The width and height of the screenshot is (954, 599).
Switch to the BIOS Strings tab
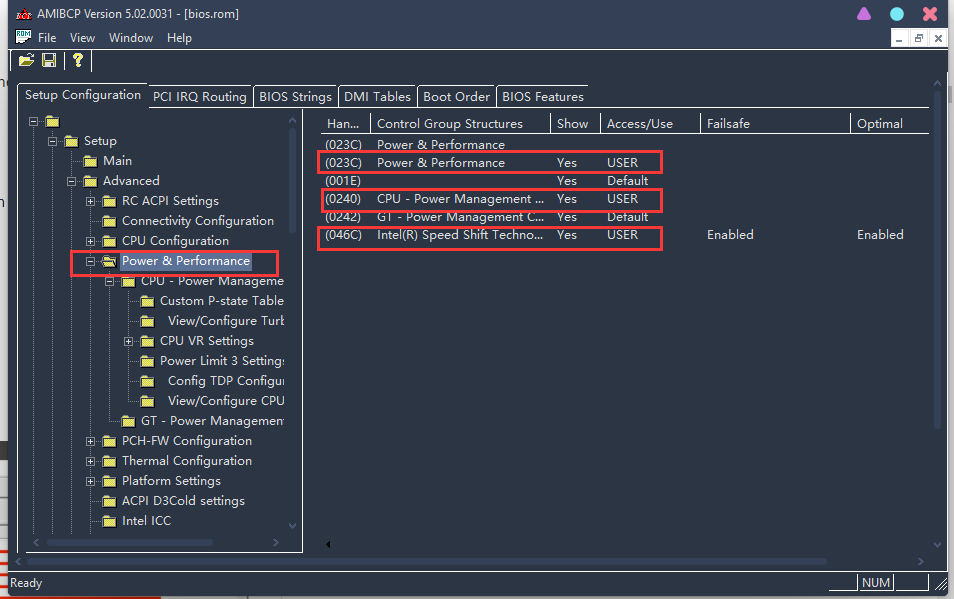tap(295, 97)
